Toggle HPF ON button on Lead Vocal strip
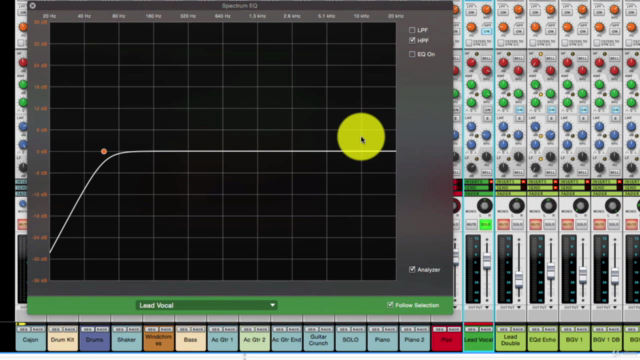The width and height of the screenshot is (640, 360). (x=487, y=31)
